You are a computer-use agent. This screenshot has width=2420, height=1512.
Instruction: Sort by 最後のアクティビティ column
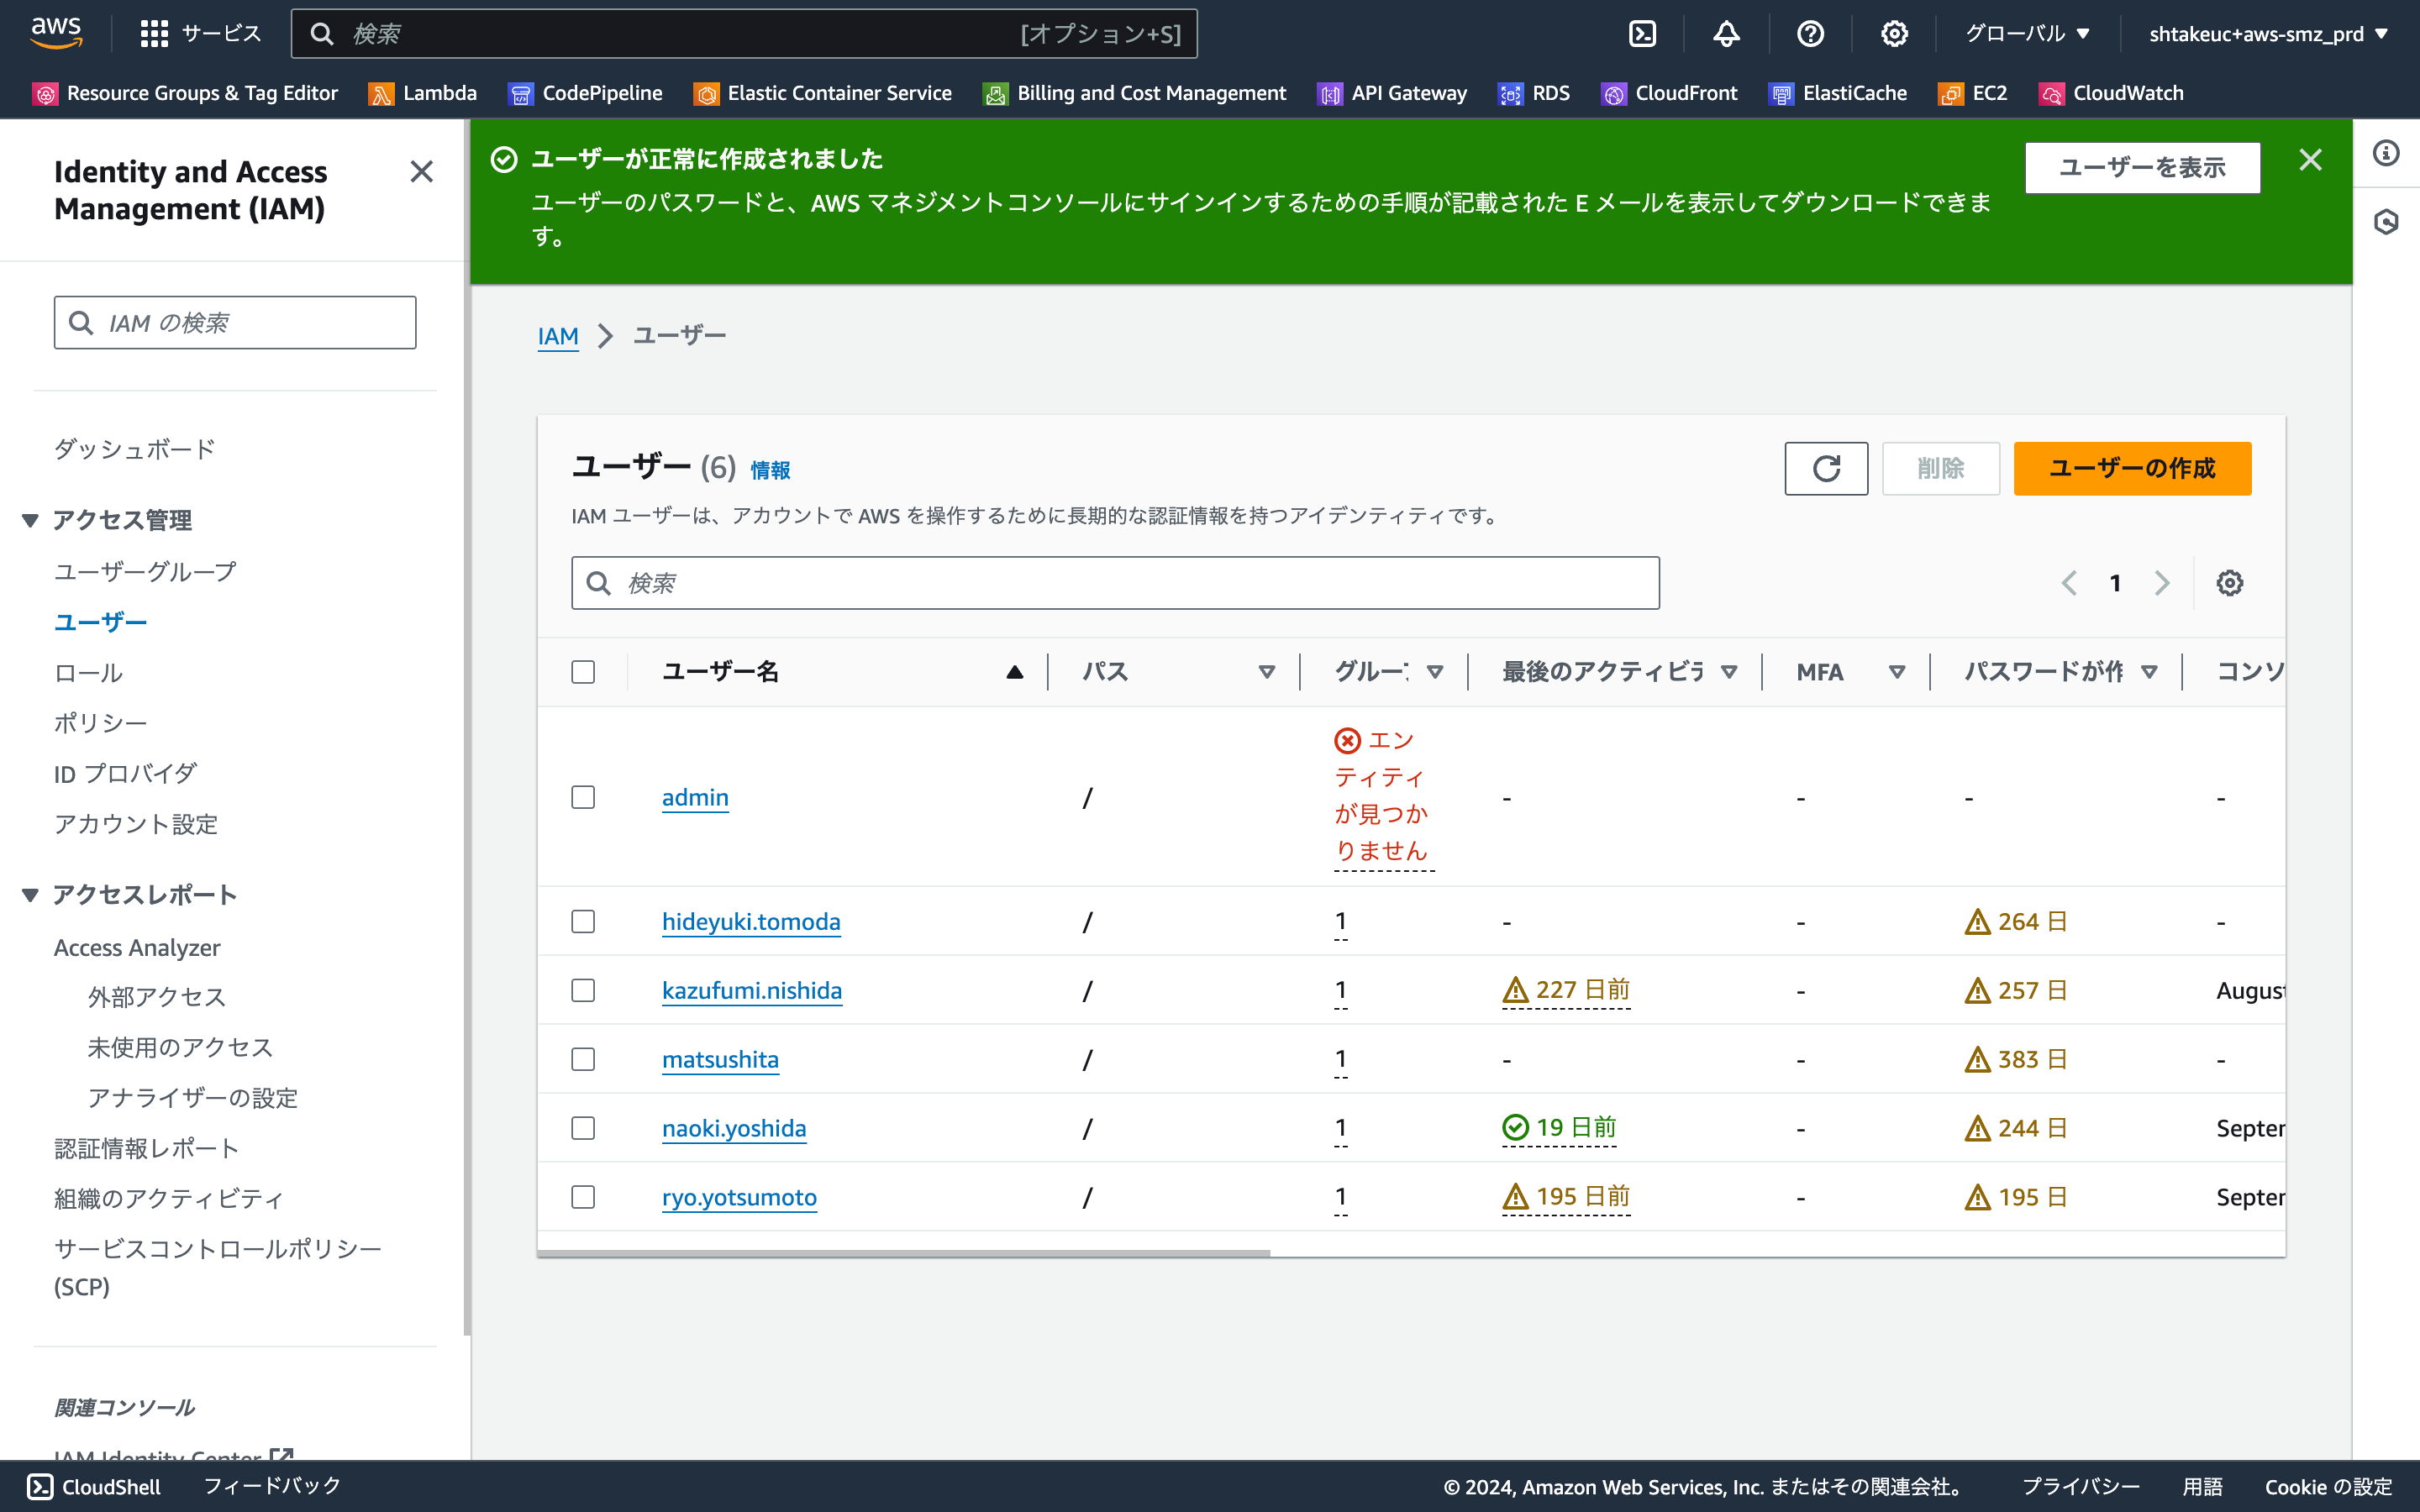pyautogui.click(x=1728, y=672)
